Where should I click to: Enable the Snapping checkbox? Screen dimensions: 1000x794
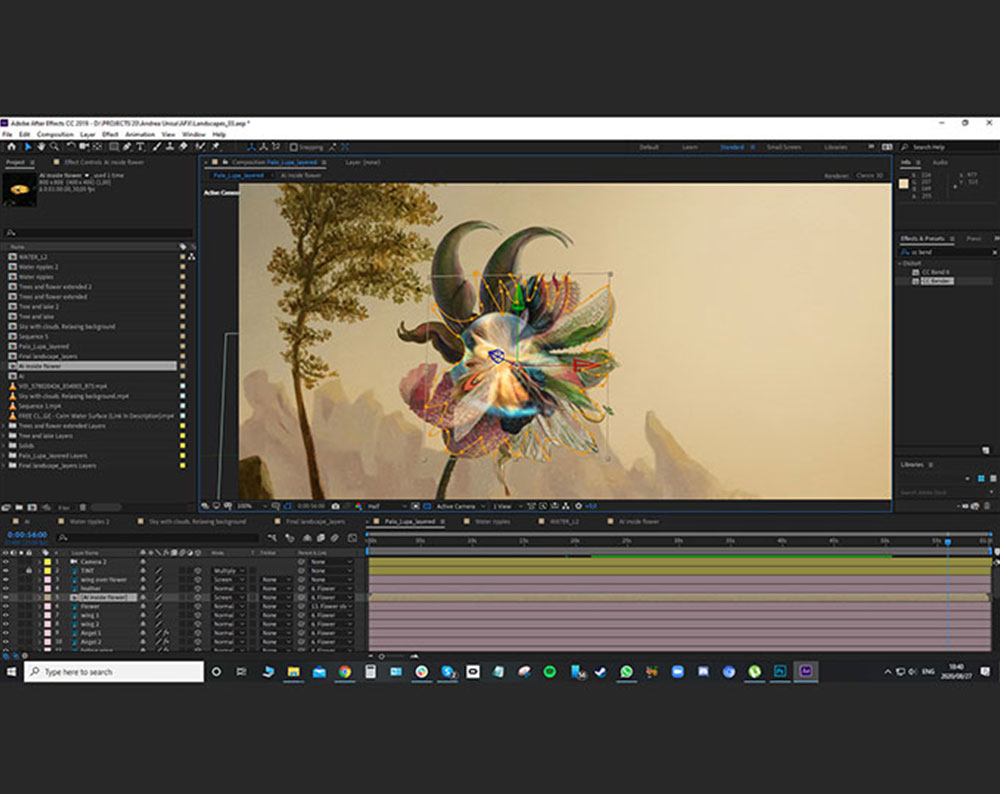293,147
